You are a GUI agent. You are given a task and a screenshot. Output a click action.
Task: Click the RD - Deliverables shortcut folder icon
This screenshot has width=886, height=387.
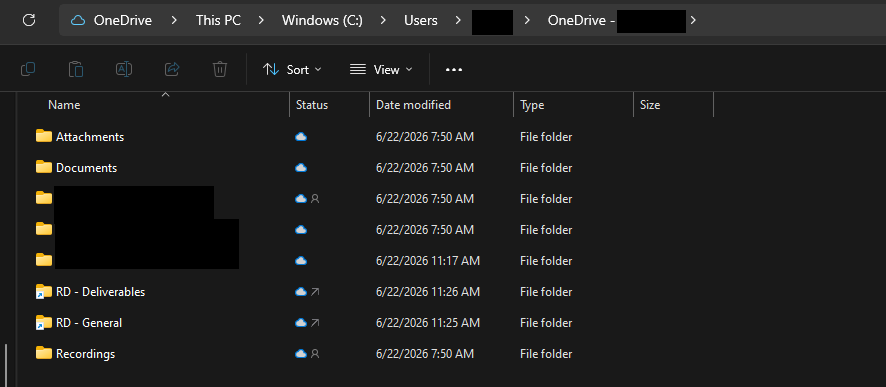[x=44, y=292]
